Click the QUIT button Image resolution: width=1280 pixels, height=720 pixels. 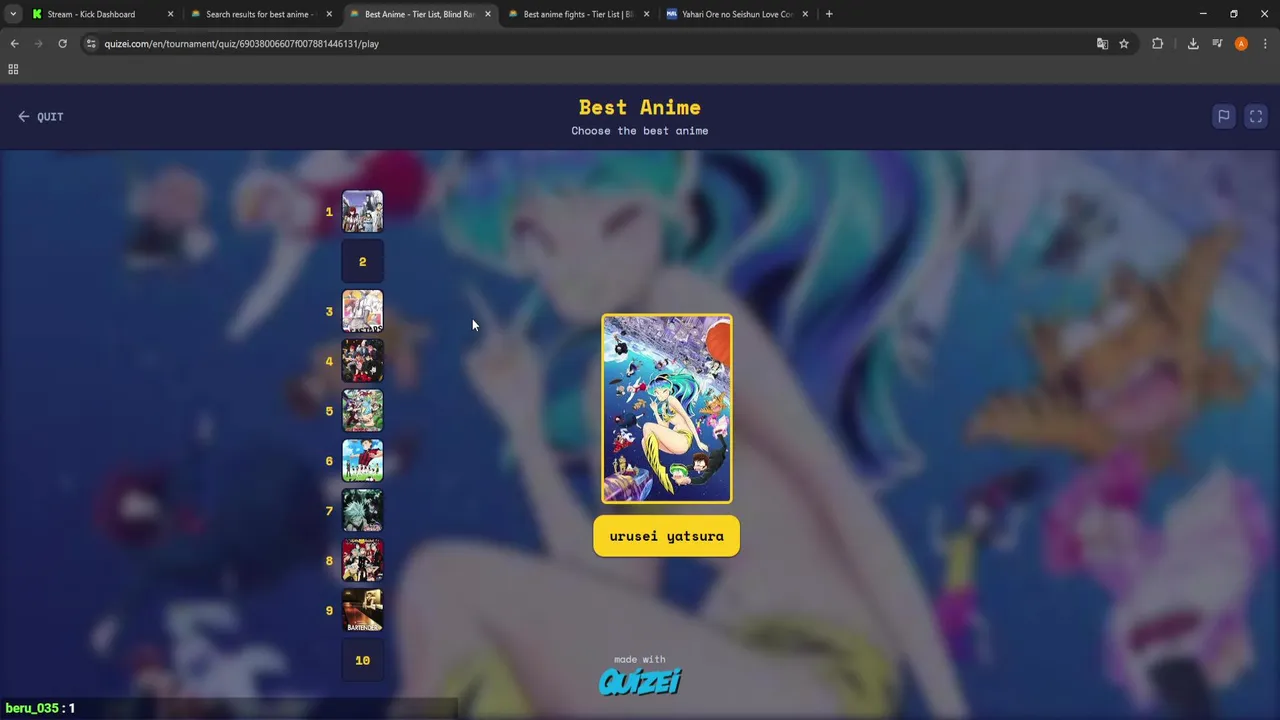tap(41, 116)
